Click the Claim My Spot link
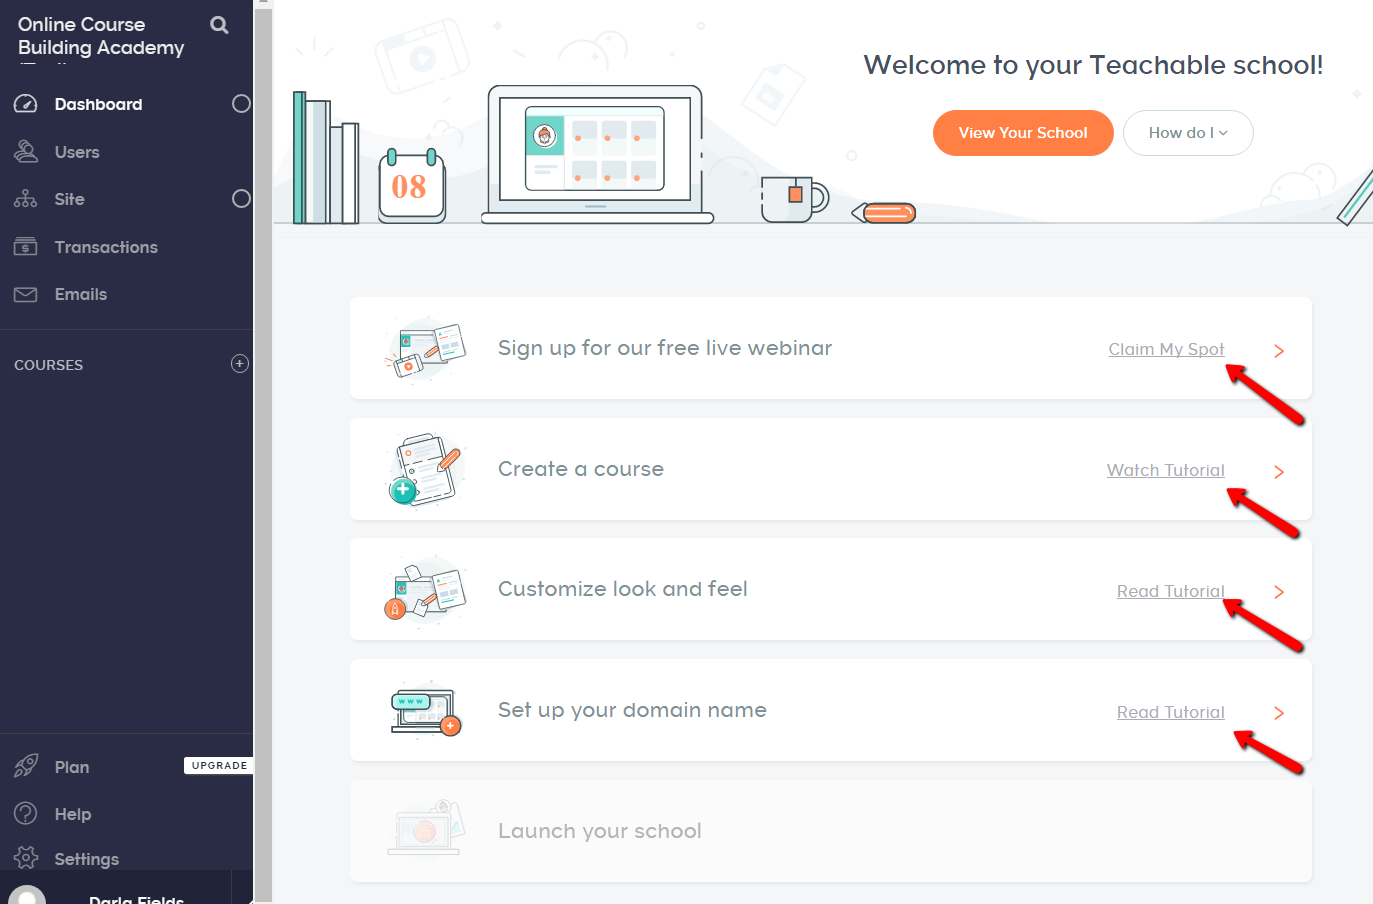Image resolution: width=1373 pixels, height=904 pixels. [x=1166, y=349]
